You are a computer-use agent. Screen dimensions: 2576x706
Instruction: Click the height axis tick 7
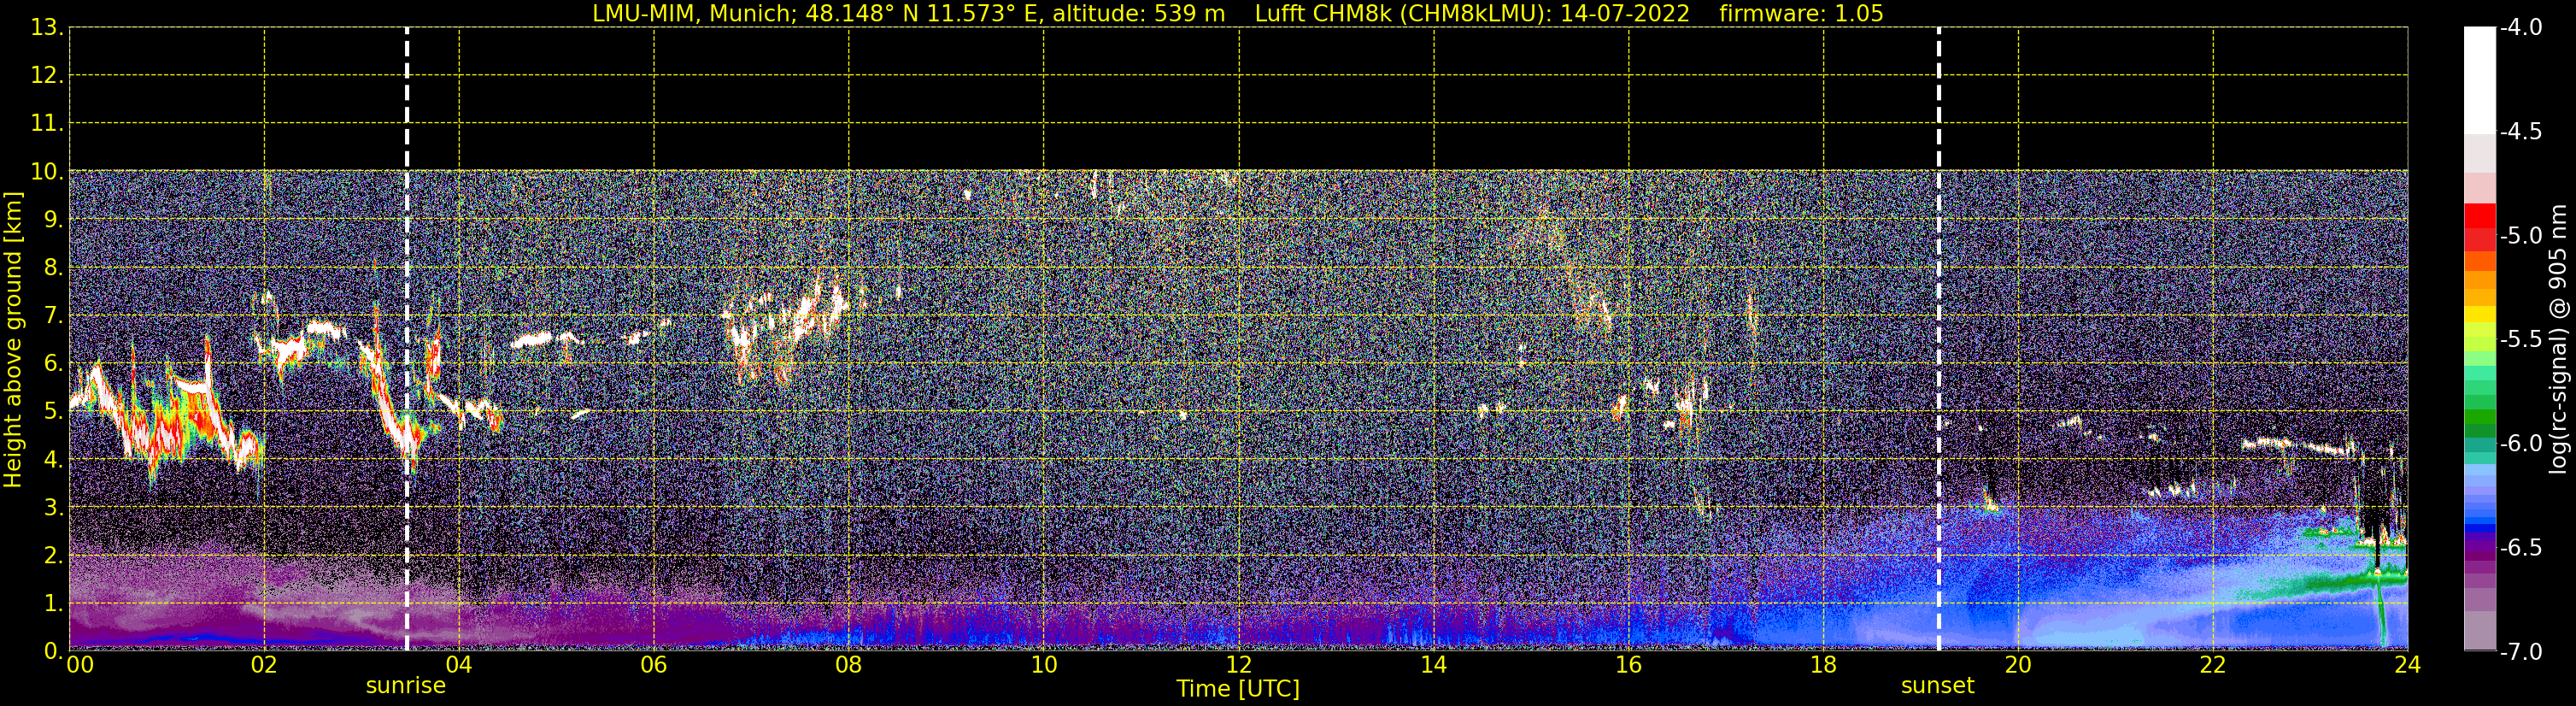pos(52,316)
